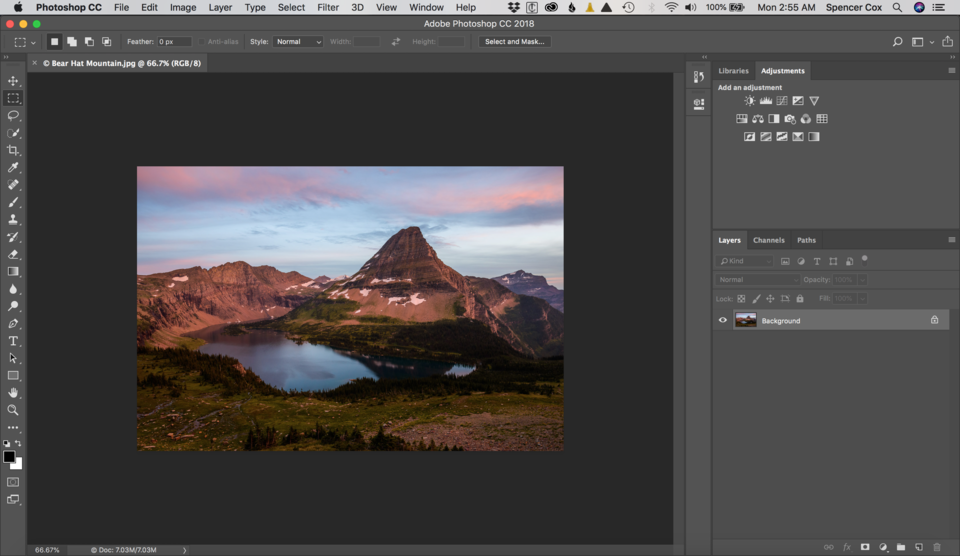Click the foreground color swatch

(9, 457)
